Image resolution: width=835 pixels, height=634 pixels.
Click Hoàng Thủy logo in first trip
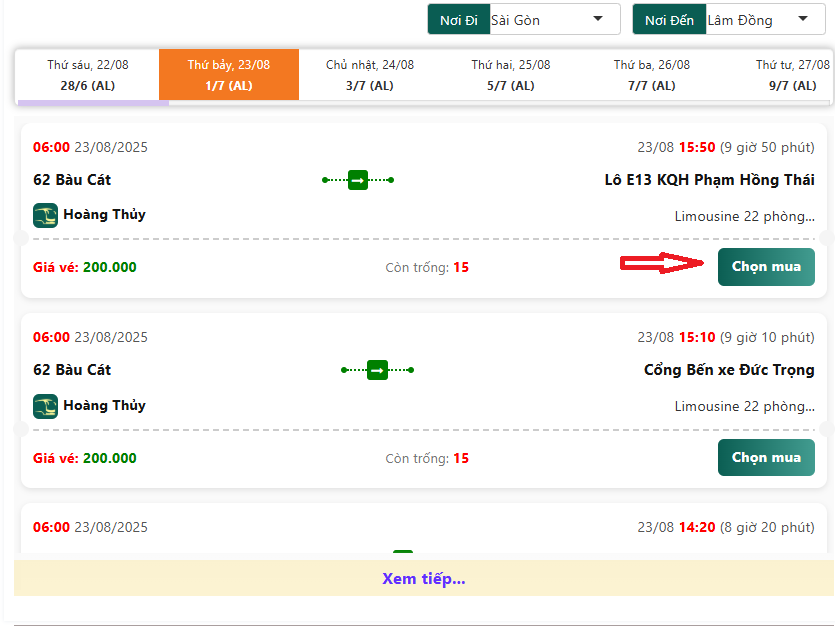[x=45, y=215]
